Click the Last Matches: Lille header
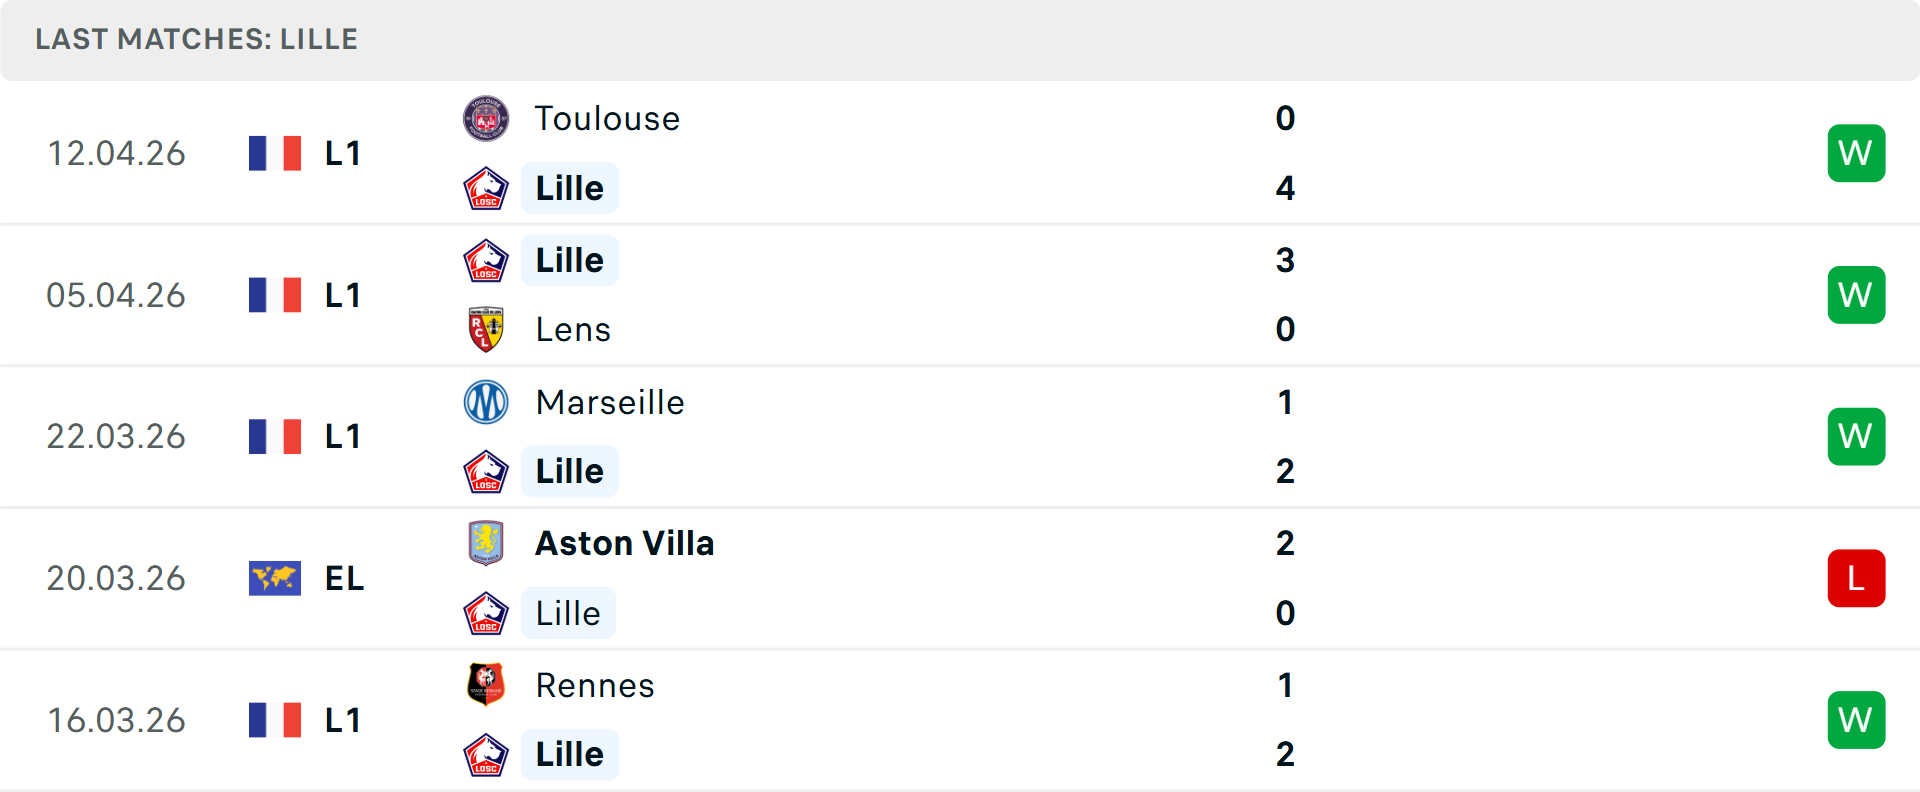The width and height of the screenshot is (1920, 792). 196,39
